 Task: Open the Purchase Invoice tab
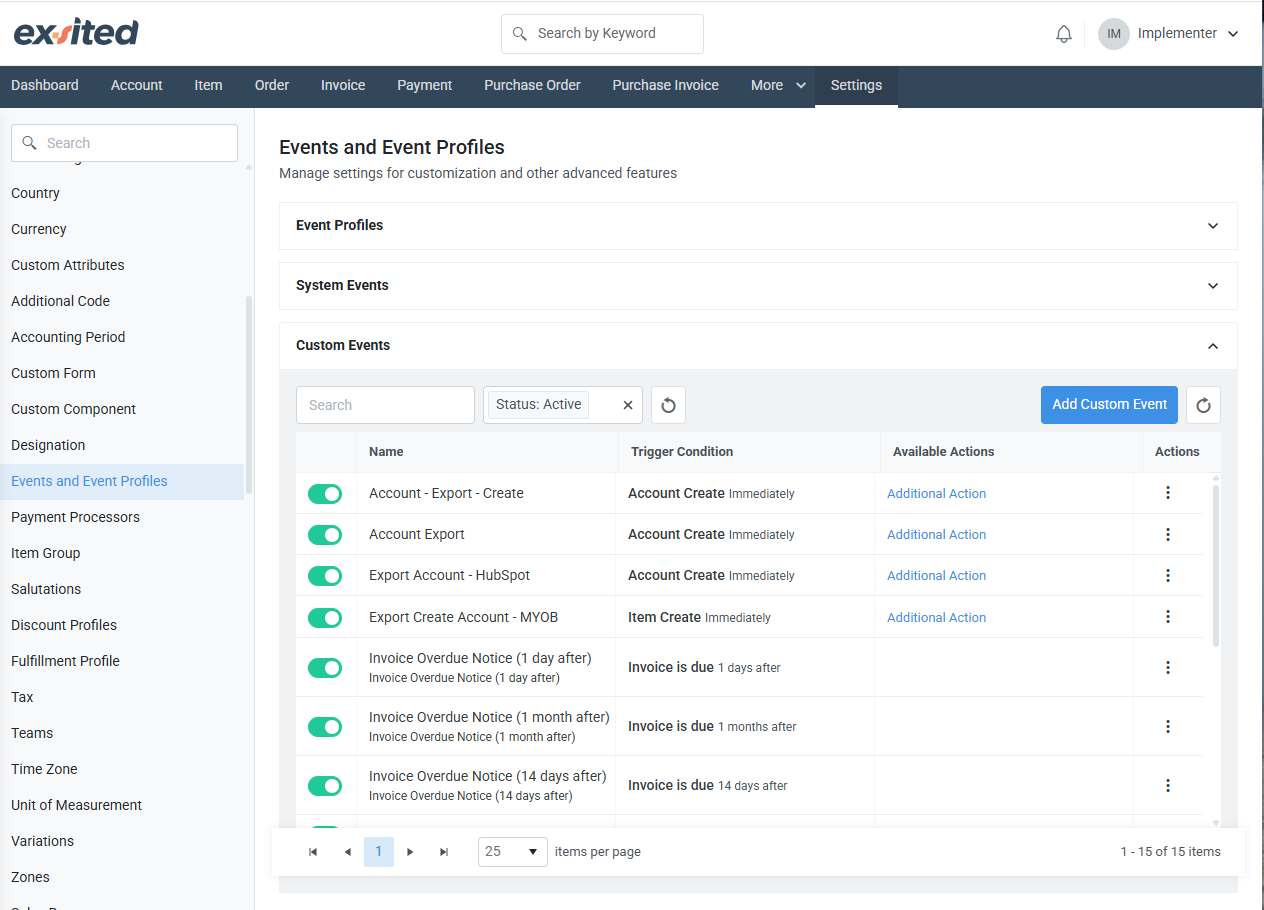[x=666, y=85]
